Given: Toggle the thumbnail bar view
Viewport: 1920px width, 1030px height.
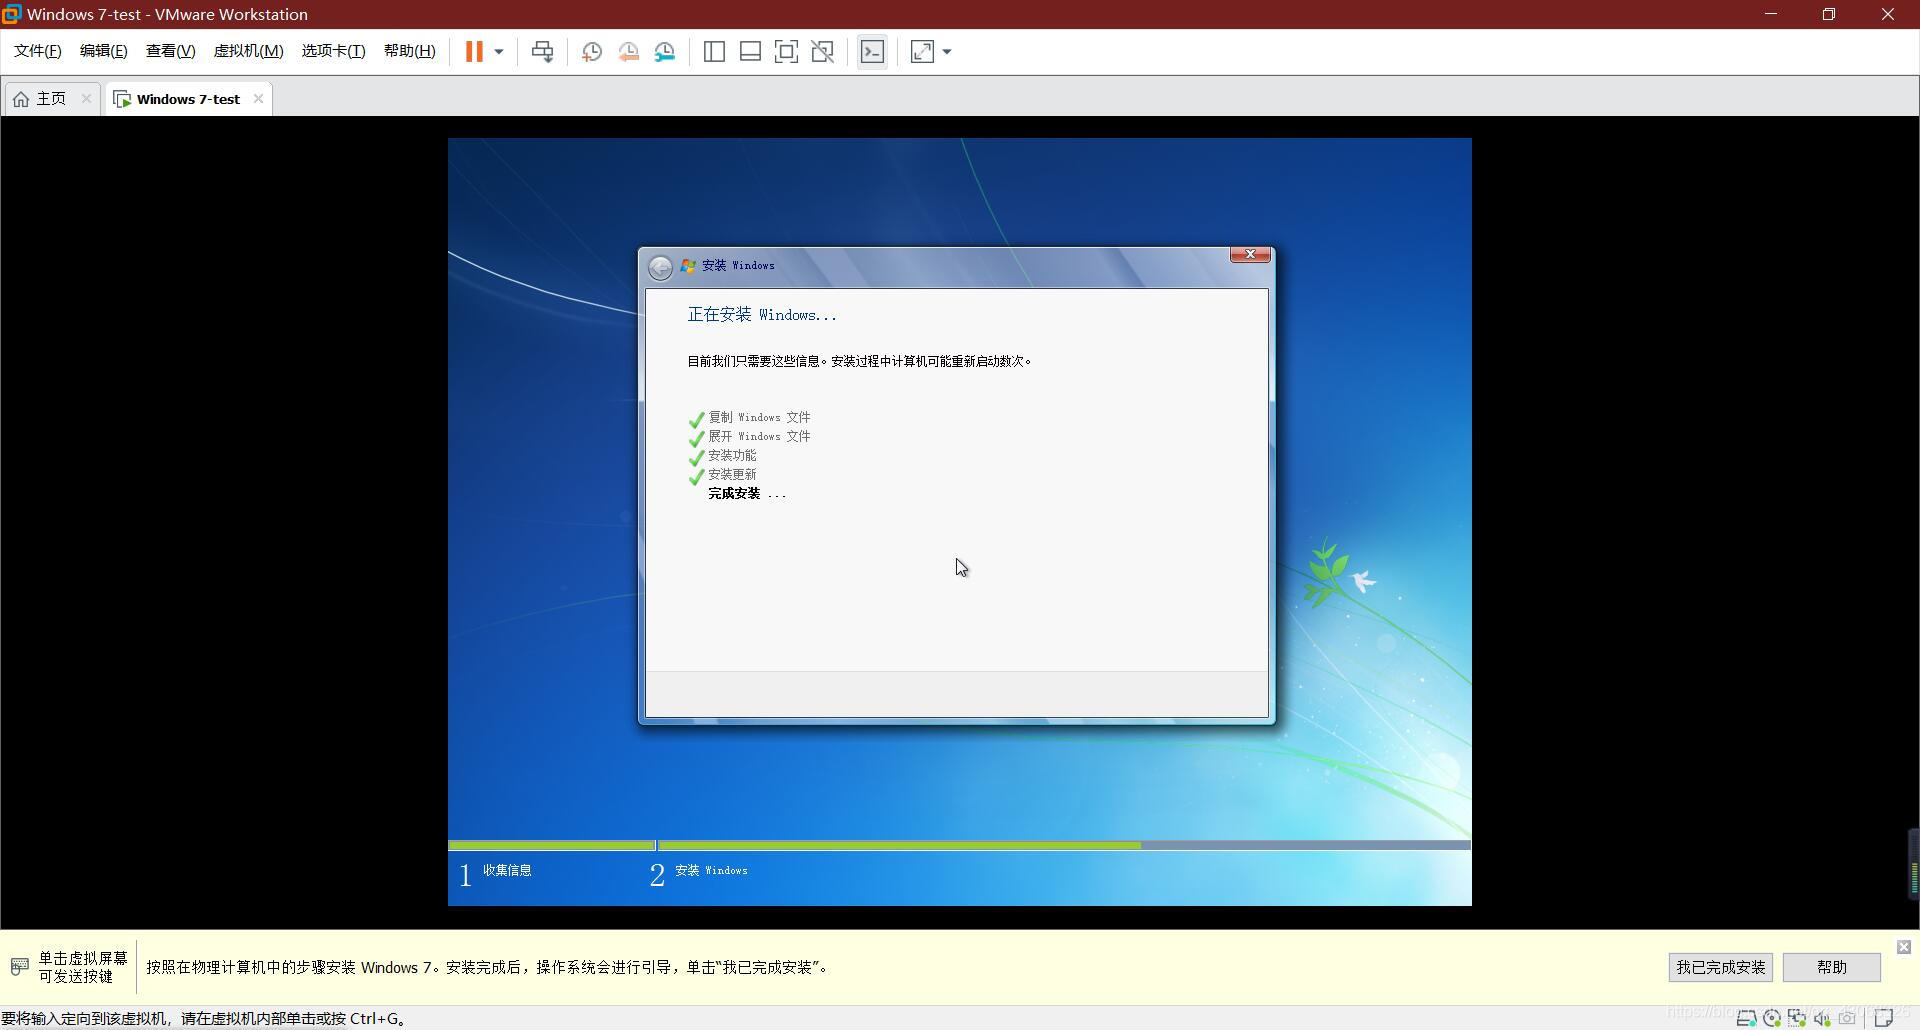Looking at the screenshot, I should (750, 51).
